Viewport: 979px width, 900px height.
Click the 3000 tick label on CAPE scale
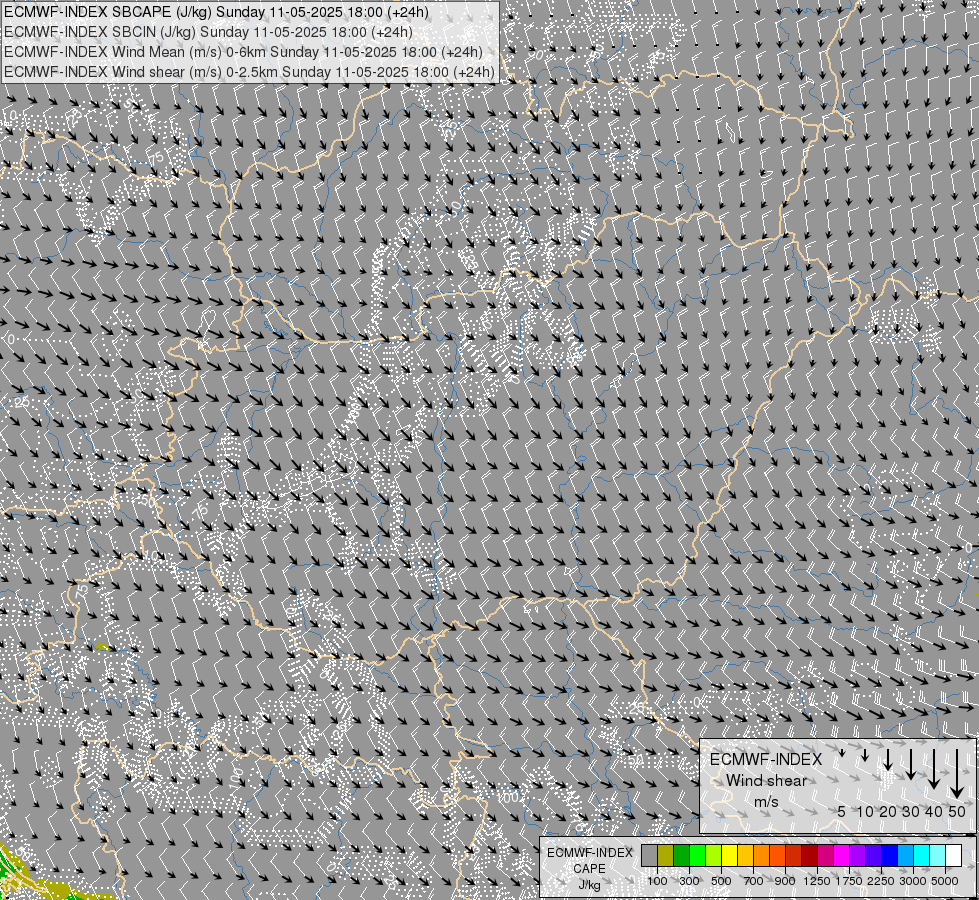pyautogui.click(x=913, y=881)
